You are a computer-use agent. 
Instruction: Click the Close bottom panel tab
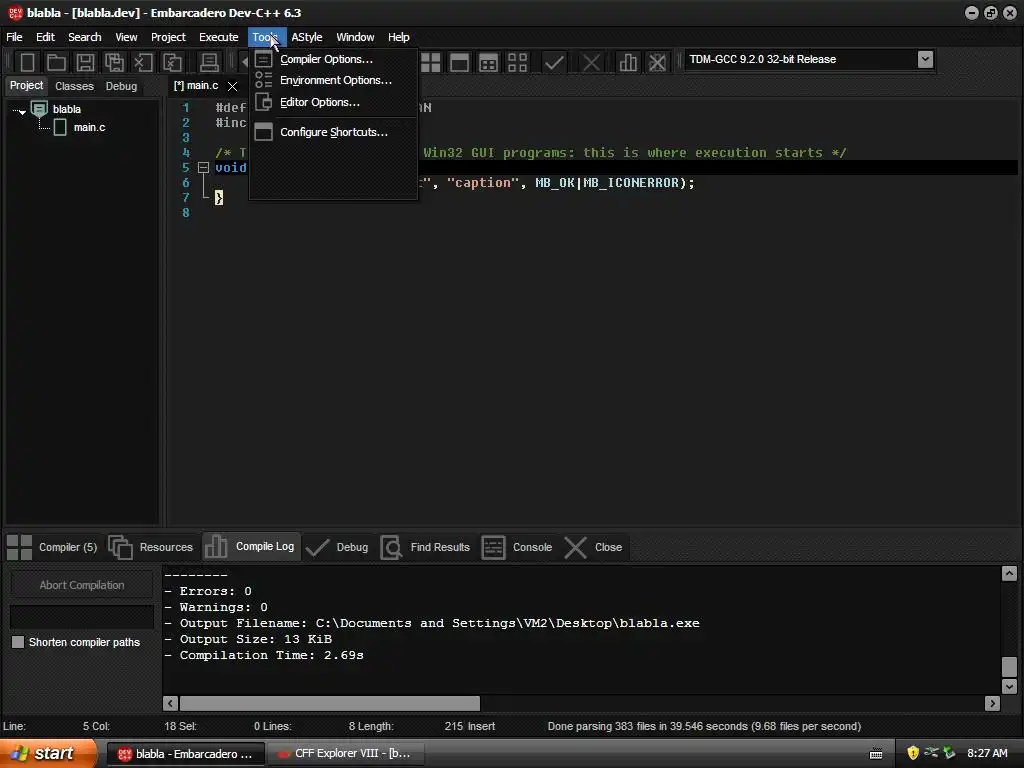click(x=593, y=547)
